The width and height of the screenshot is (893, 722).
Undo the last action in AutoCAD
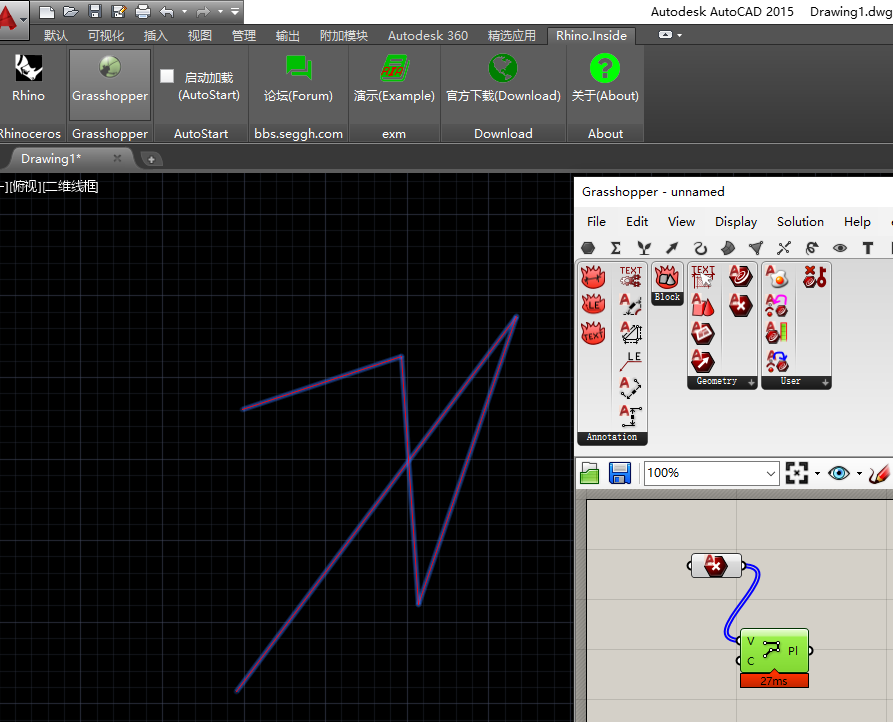point(167,11)
